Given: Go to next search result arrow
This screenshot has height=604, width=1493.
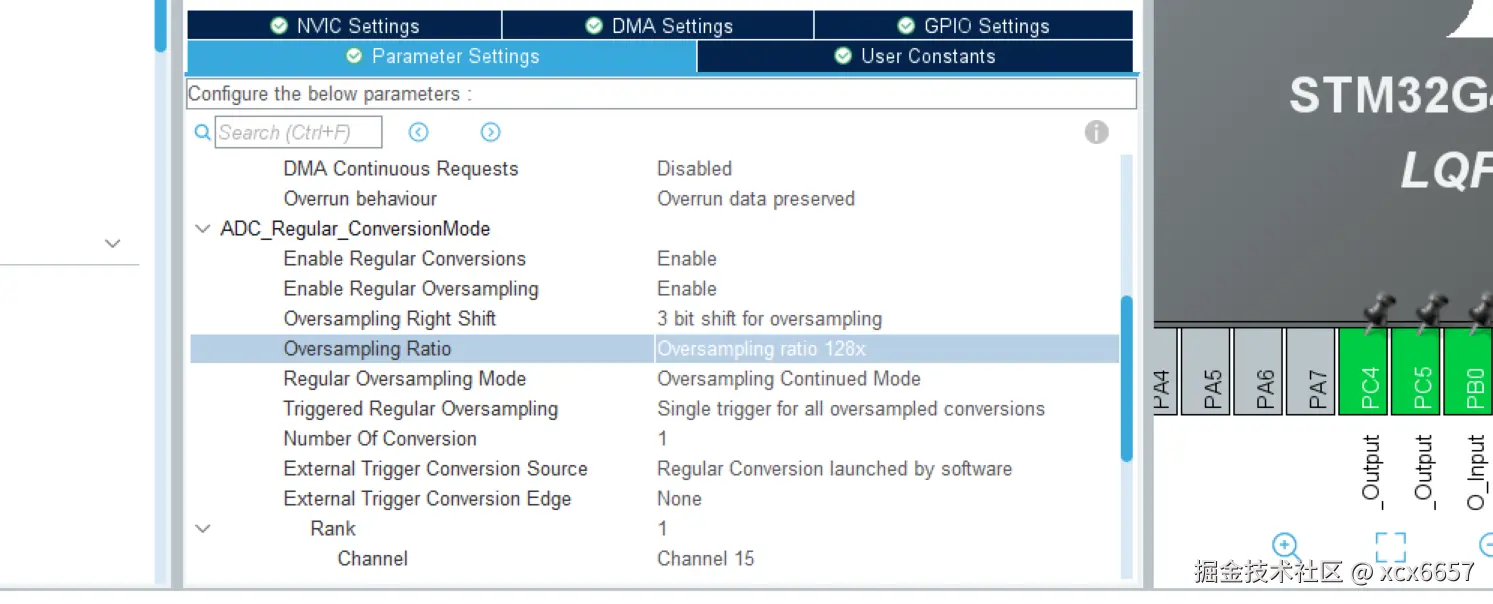Looking at the screenshot, I should point(490,132).
